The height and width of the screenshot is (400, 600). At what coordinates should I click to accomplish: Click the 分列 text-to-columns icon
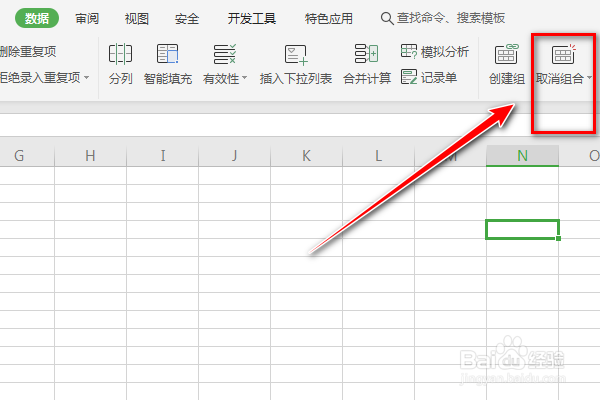(121, 54)
